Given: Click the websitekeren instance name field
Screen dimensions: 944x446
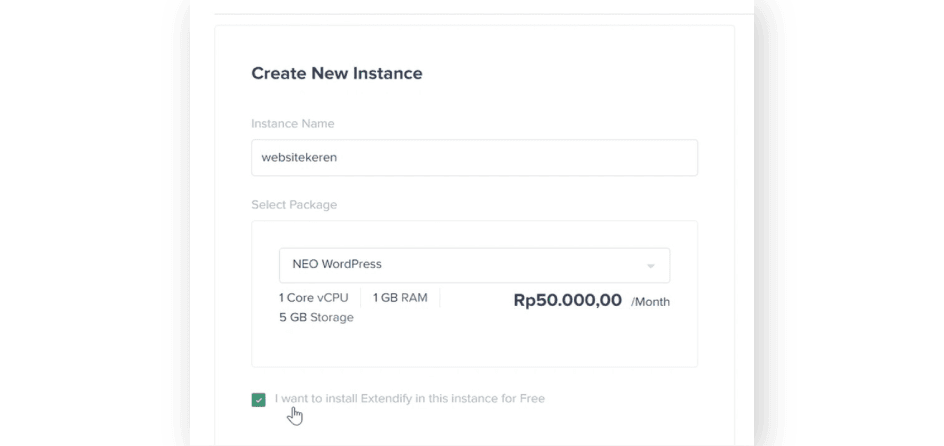Looking at the screenshot, I should click(x=474, y=157).
